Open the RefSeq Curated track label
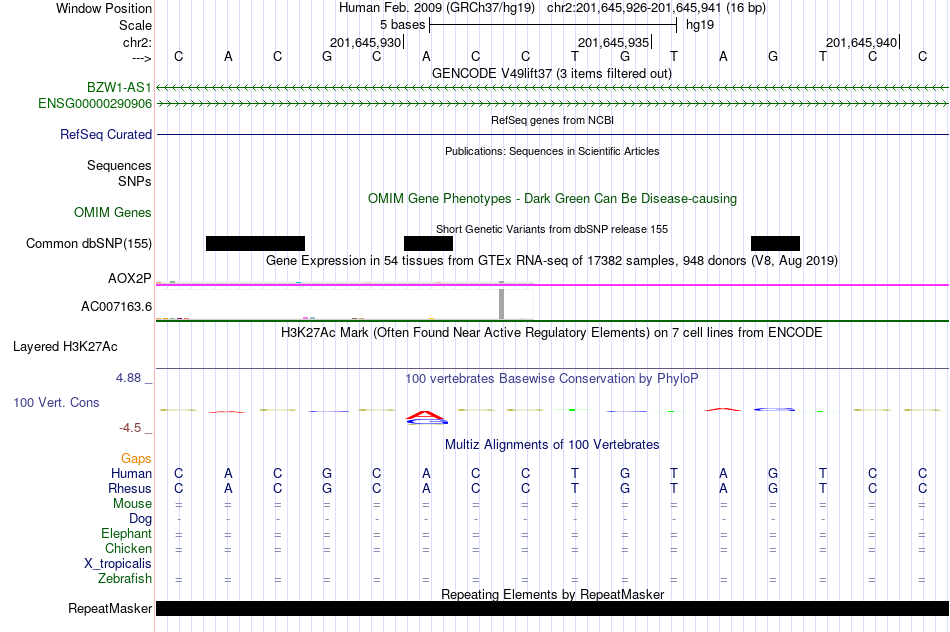This screenshot has width=950, height=632. (105, 135)
